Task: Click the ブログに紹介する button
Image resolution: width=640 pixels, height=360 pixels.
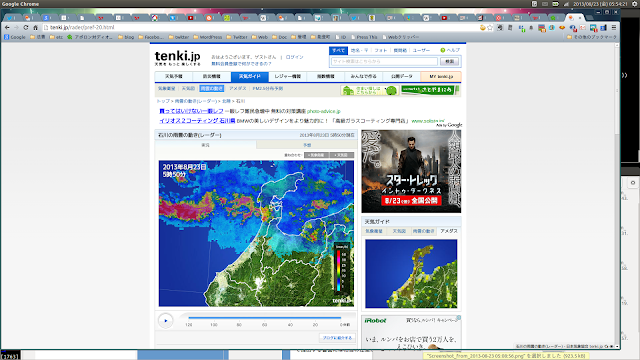Action: pos(337,338)
